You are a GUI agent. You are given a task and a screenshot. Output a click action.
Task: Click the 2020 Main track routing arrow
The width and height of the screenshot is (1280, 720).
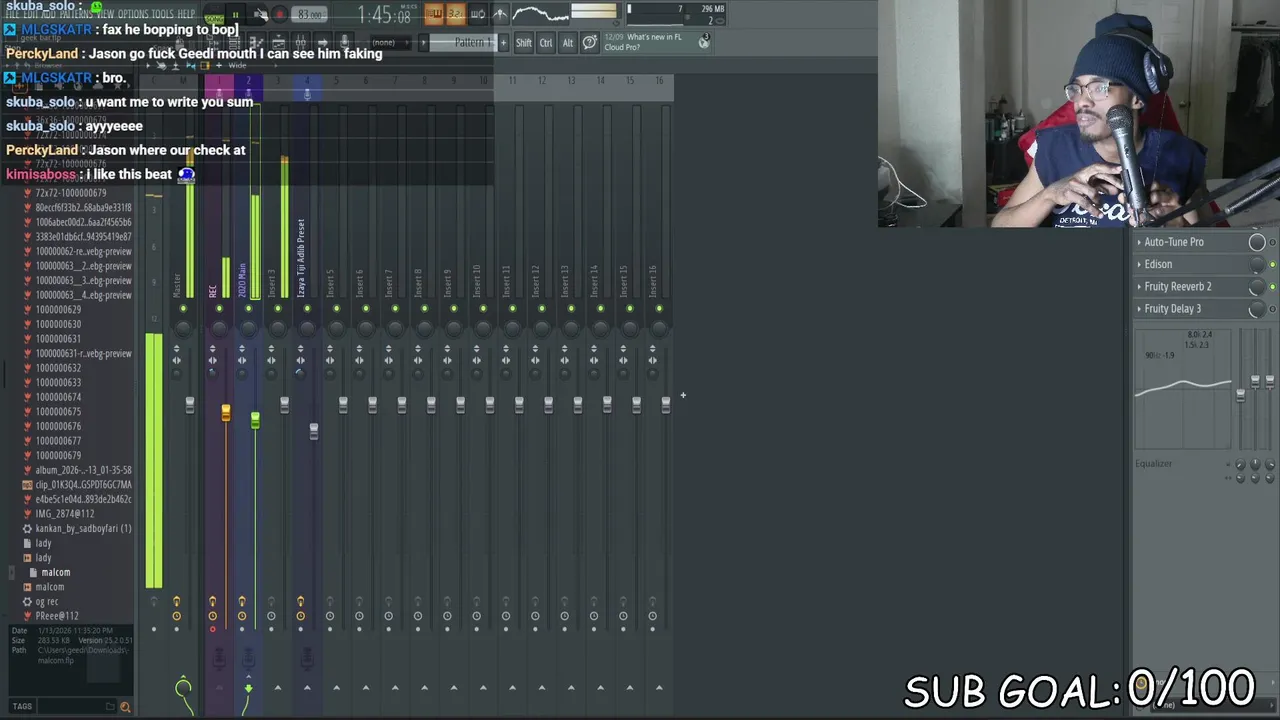(248, 688)
